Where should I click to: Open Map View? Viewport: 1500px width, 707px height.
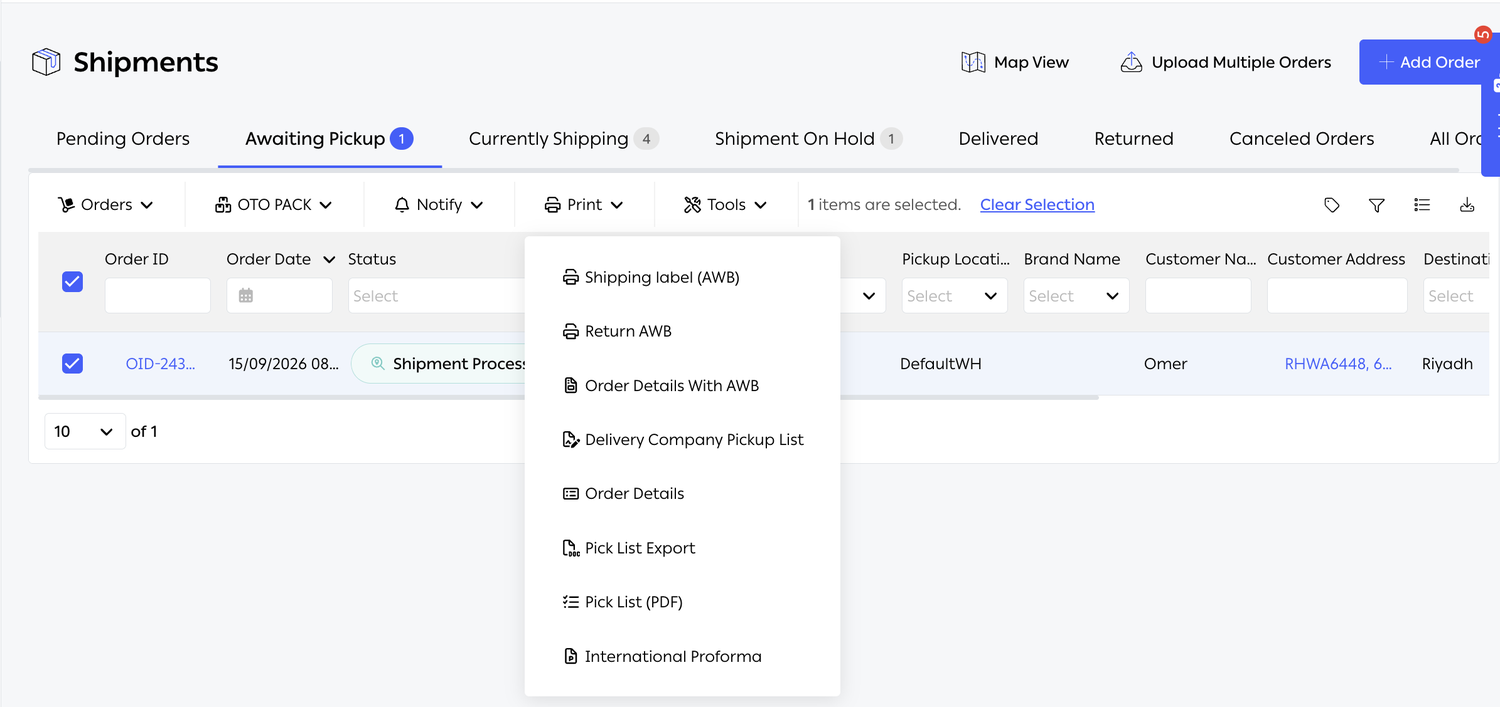point(1015,62)
